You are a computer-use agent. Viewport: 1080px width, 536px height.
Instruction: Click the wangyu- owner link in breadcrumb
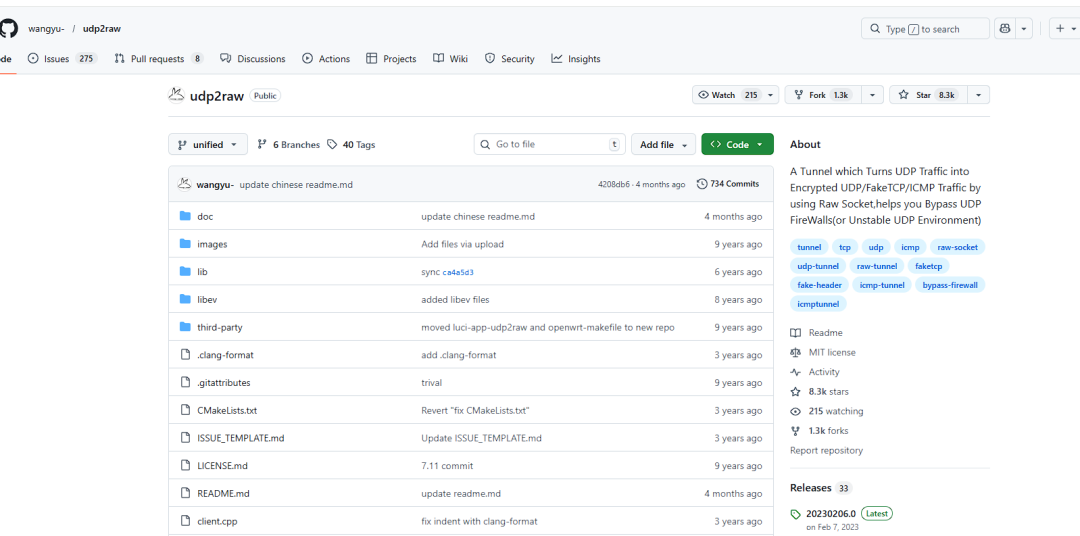[46, 29]
